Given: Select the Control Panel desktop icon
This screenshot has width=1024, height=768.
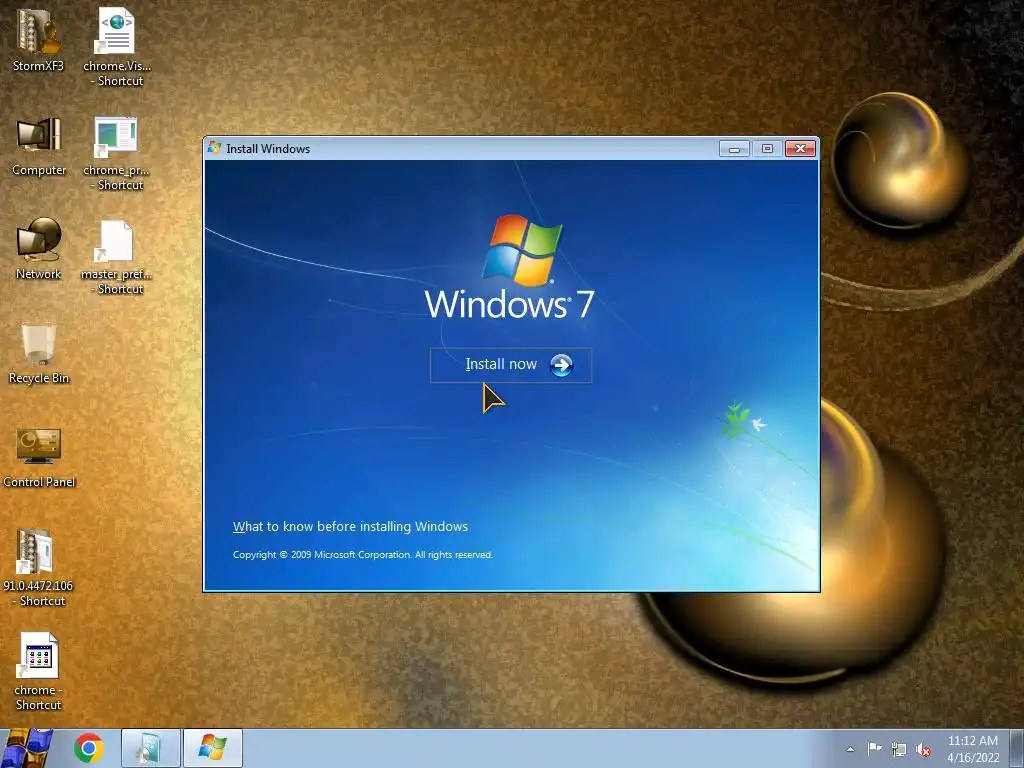Looking at the screenshot, I should pos(39,457).
